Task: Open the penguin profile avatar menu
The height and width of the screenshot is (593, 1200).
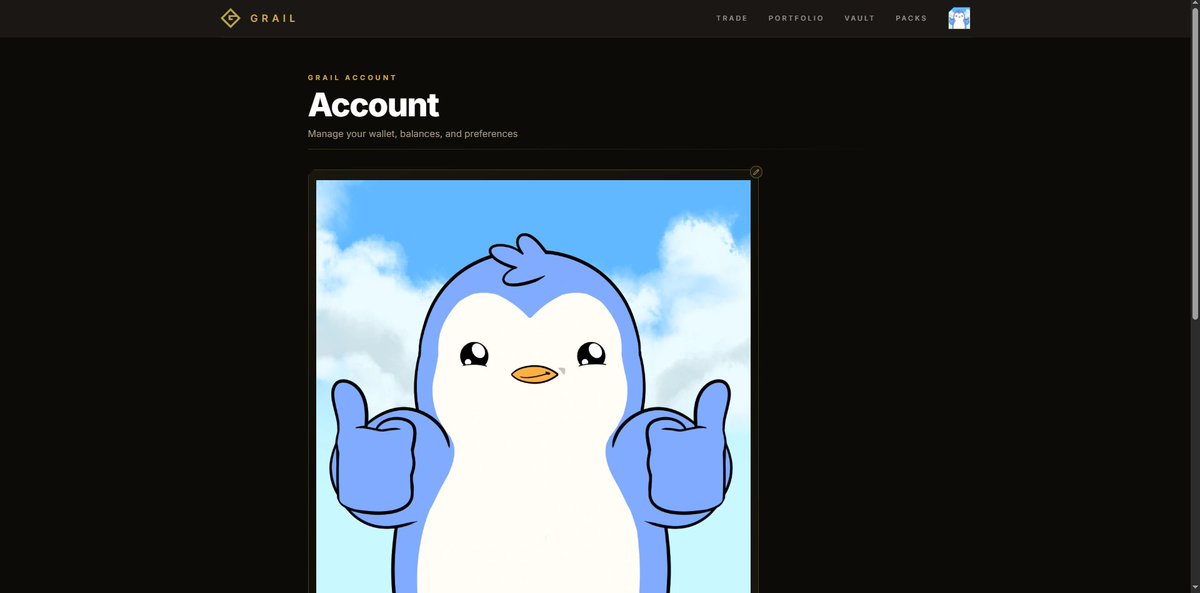Action: 959,18
